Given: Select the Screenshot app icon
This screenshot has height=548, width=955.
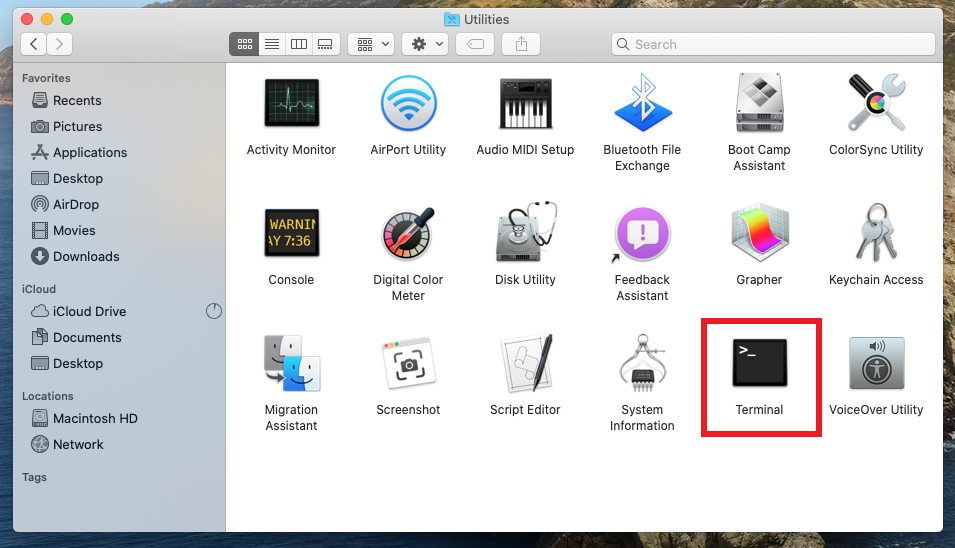Looking at the screenshot, I should pos(409,363).
